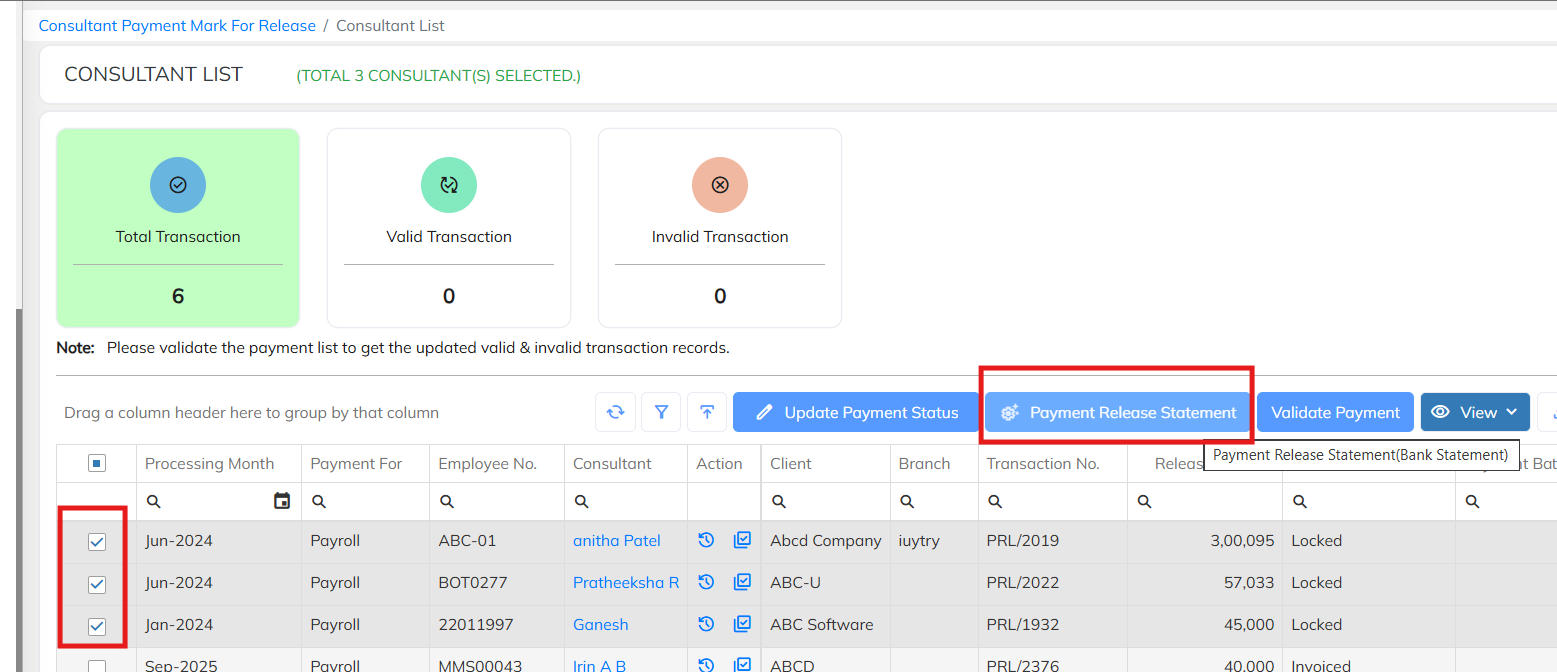Image resolution: width=1557 pixels, height=672 pixels.
Task: Click the Validate Payment button
Action: (x=1335, y=412)
